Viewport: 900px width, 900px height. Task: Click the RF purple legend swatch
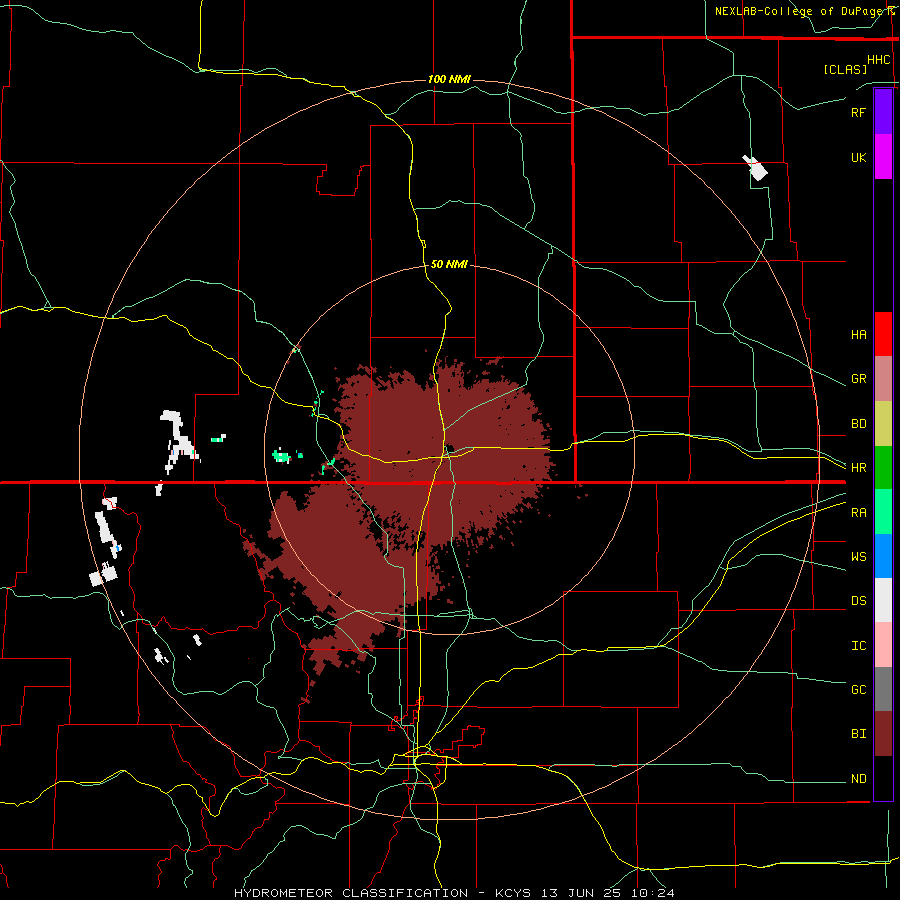(x=883, y=112)
